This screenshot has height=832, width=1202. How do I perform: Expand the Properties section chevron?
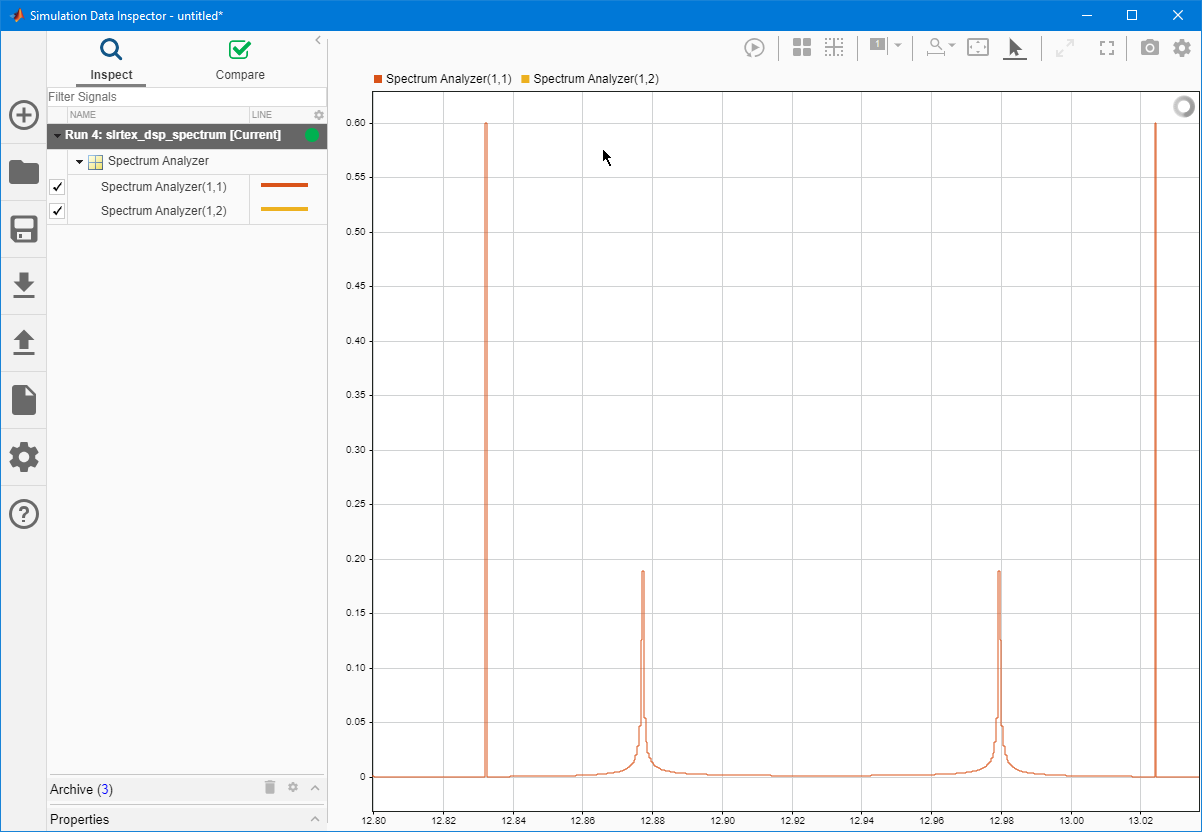pyautogui.click(x=315, y=819)
